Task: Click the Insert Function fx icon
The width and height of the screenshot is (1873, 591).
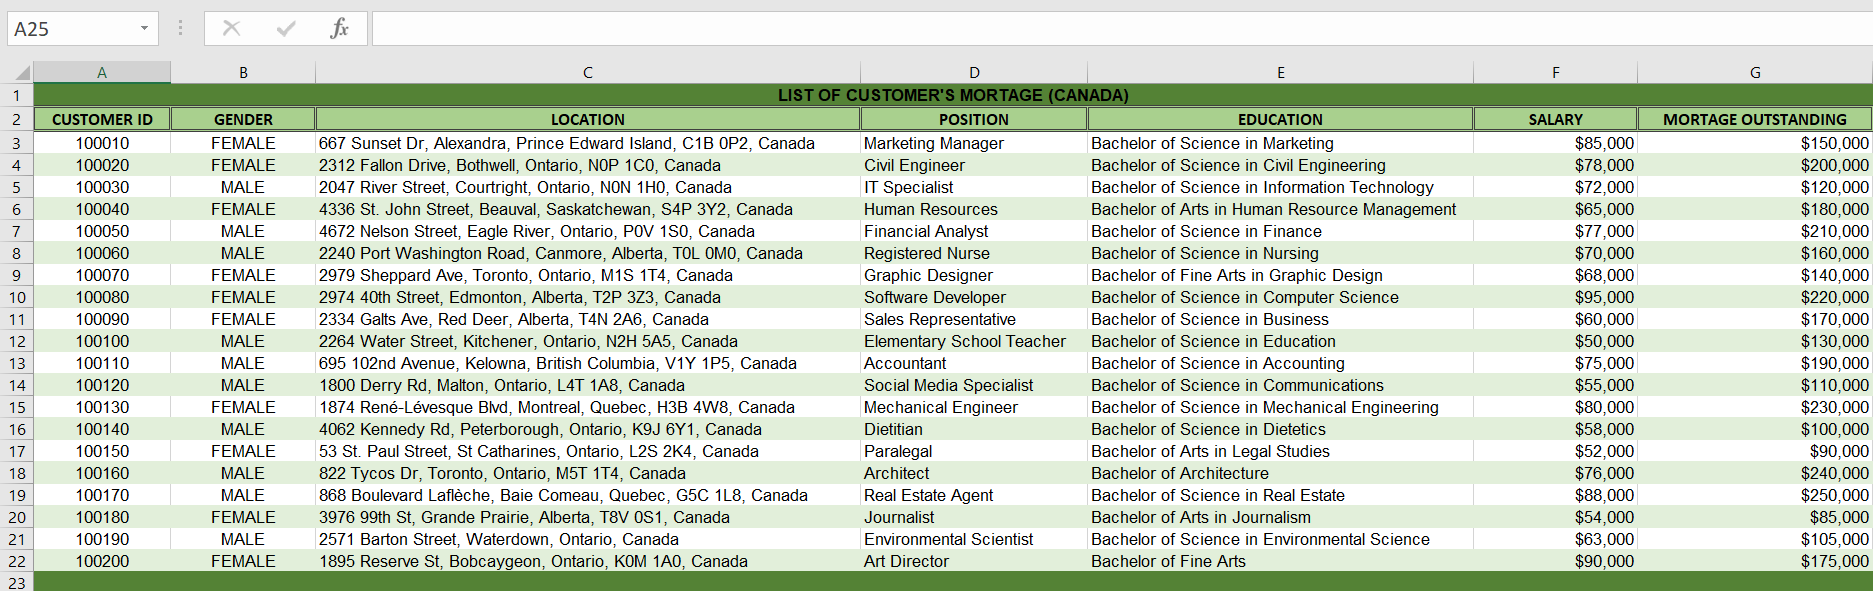Action: coord(339,28)
